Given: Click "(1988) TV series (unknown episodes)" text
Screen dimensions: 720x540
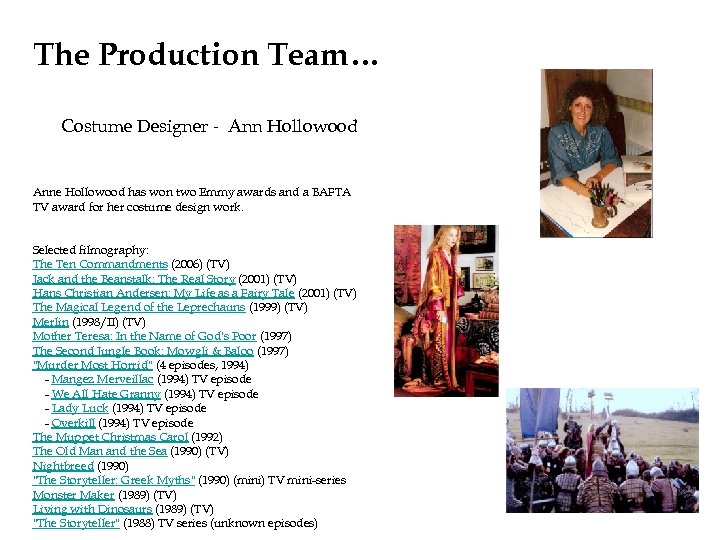Looking at the screenshot, I should point(221,524).
